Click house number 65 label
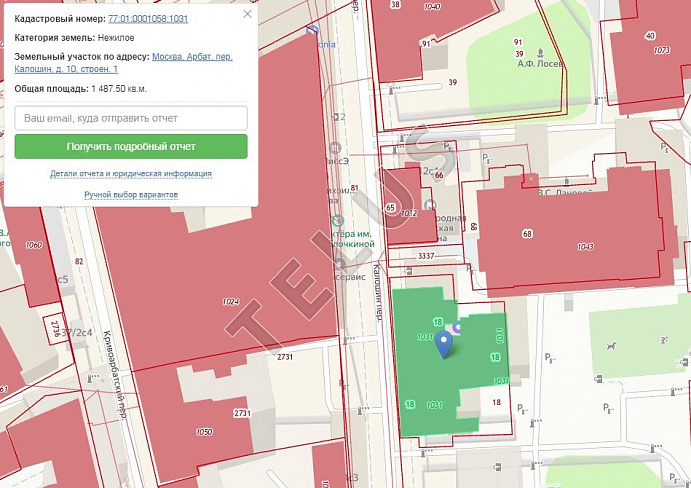Viewport: 691px width, 488px height. tap(390, 208)
